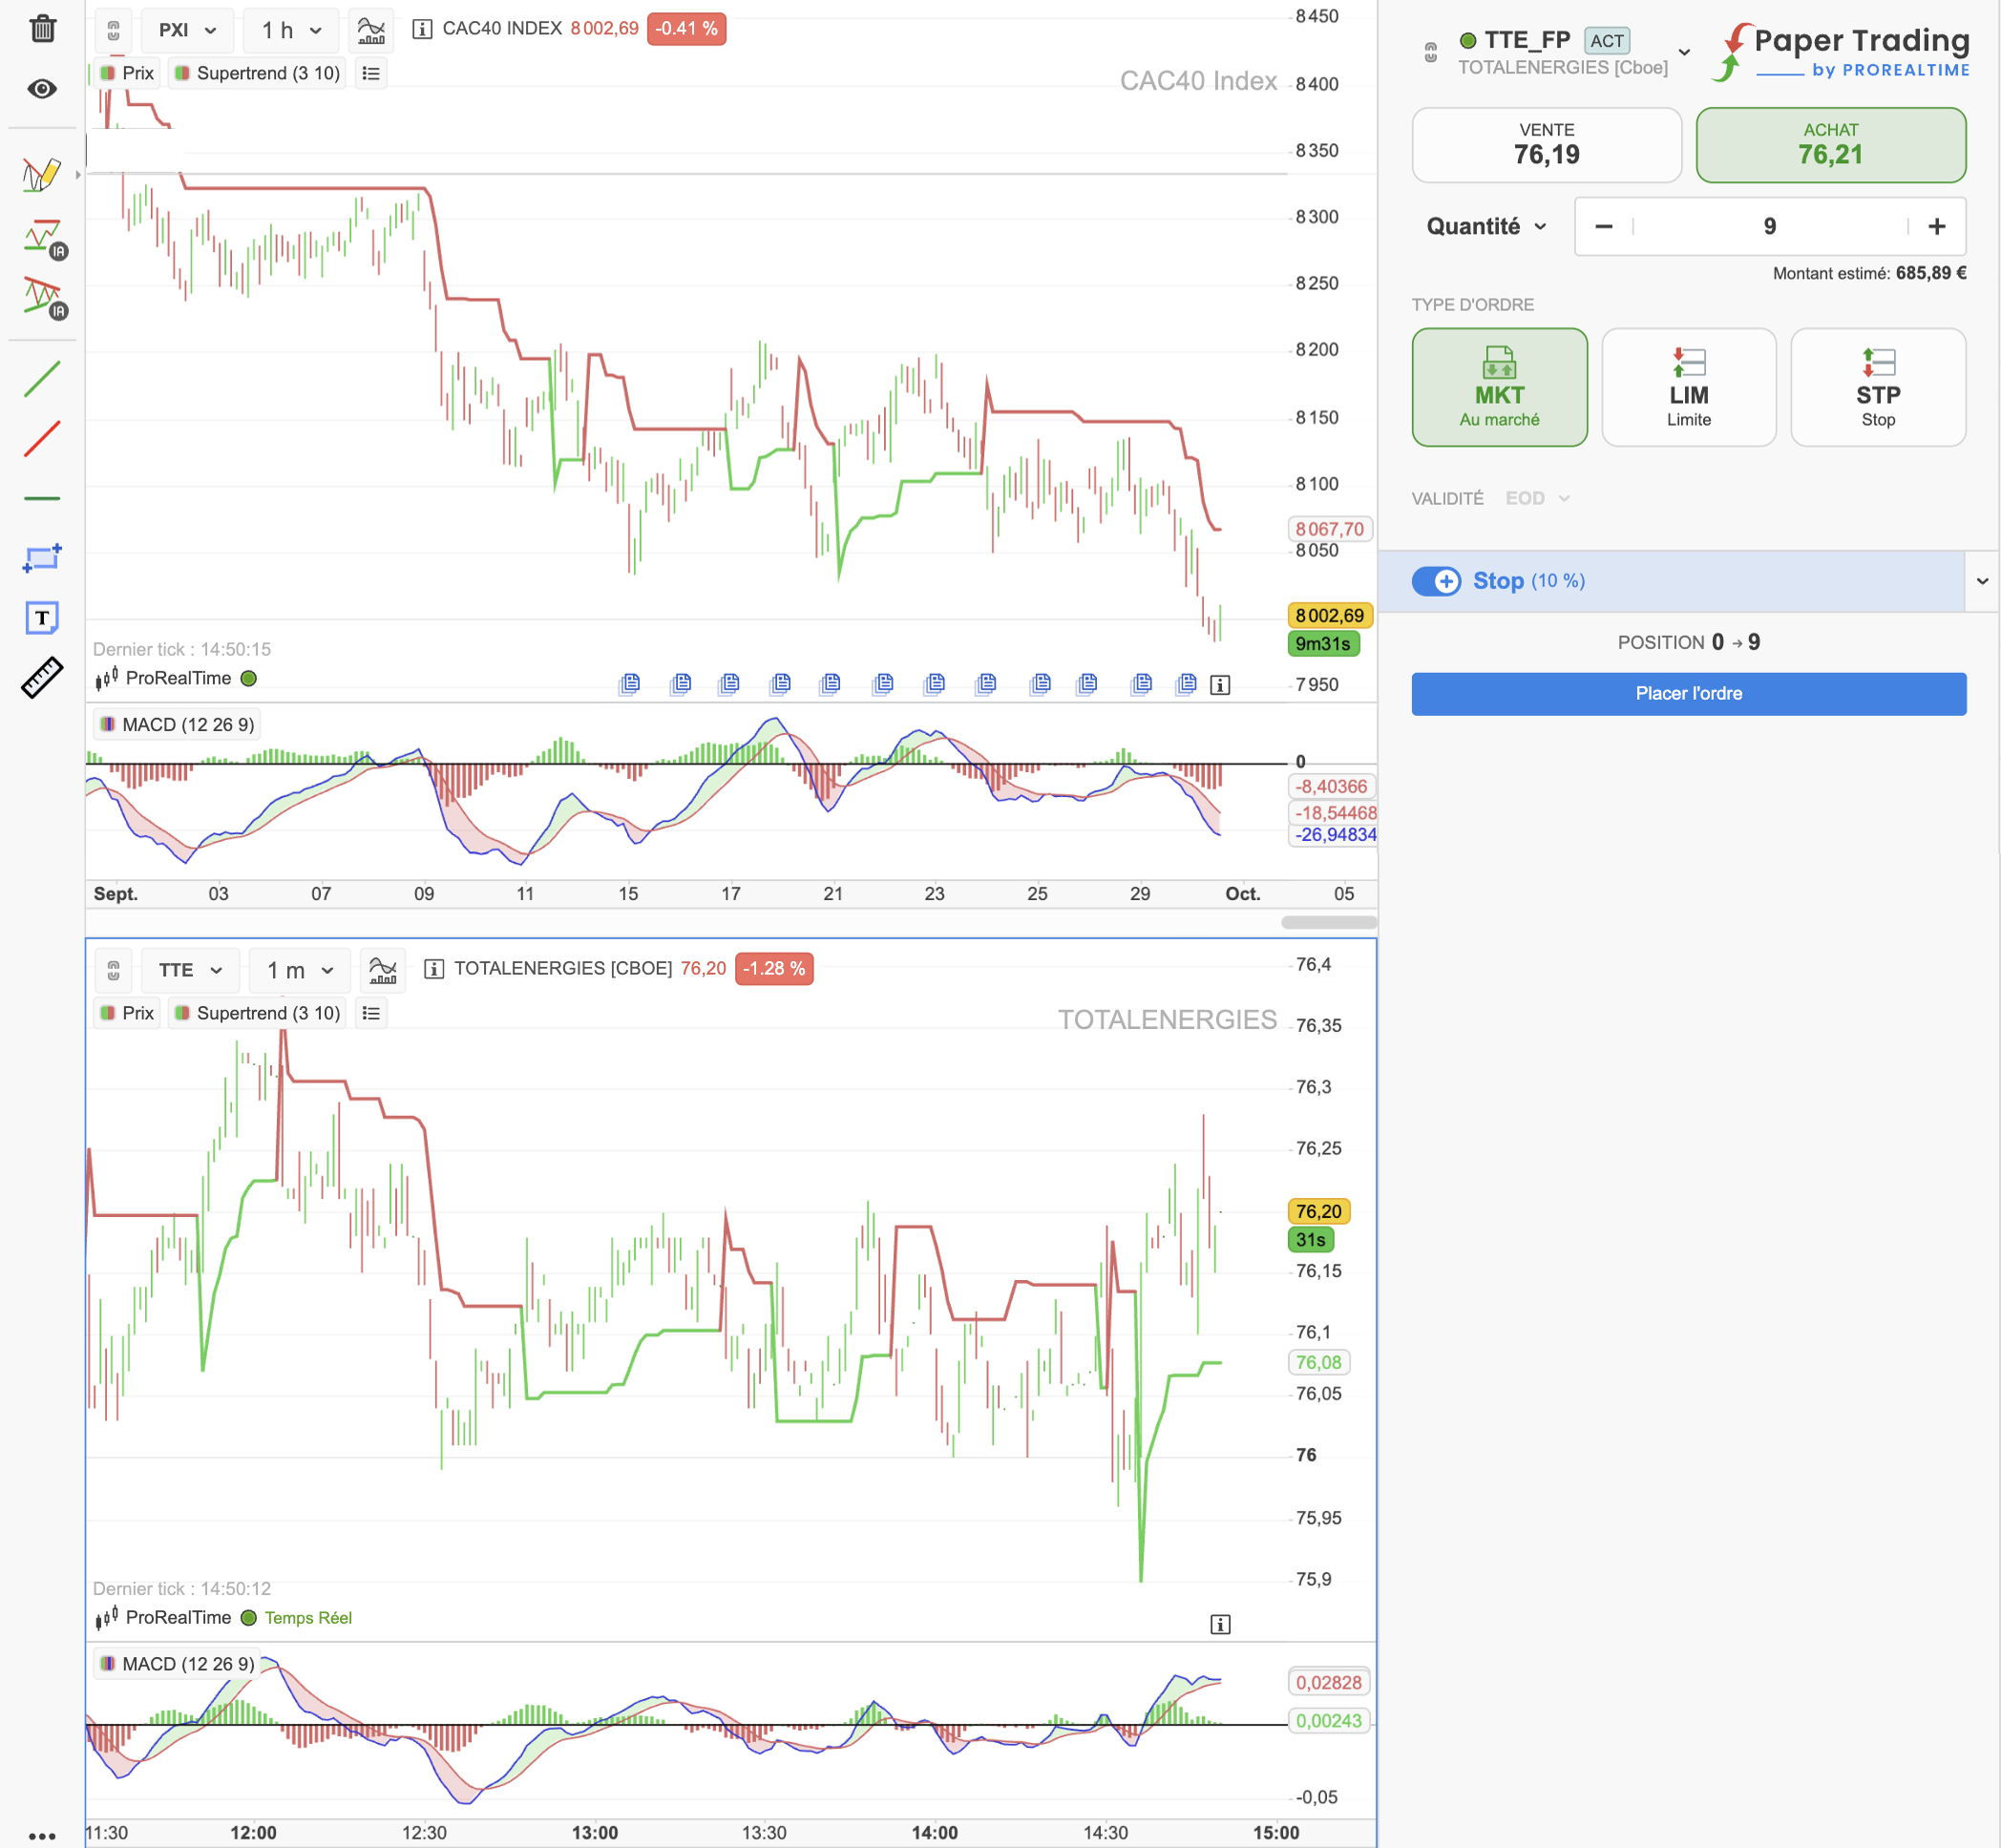Select the ruler measure tool
Screen dimensions: 2001x1848
[42, 678]
